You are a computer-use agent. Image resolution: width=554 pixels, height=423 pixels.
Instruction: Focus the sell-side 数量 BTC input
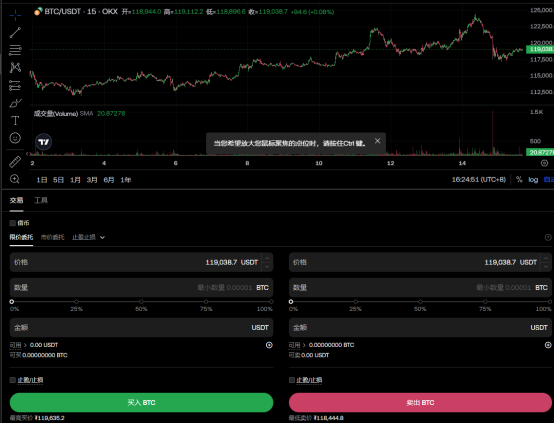coord(420,288)
